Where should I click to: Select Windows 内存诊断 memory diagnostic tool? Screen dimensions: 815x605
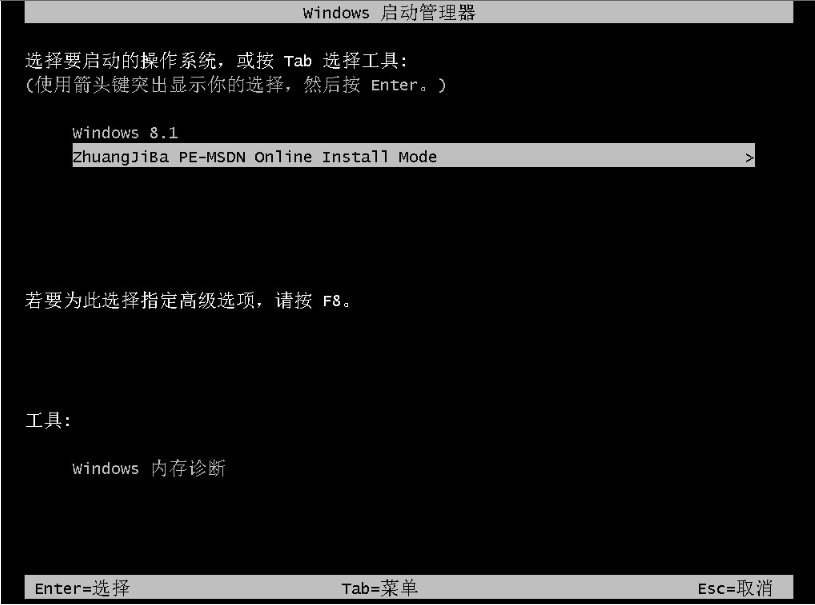click(149, 468)
